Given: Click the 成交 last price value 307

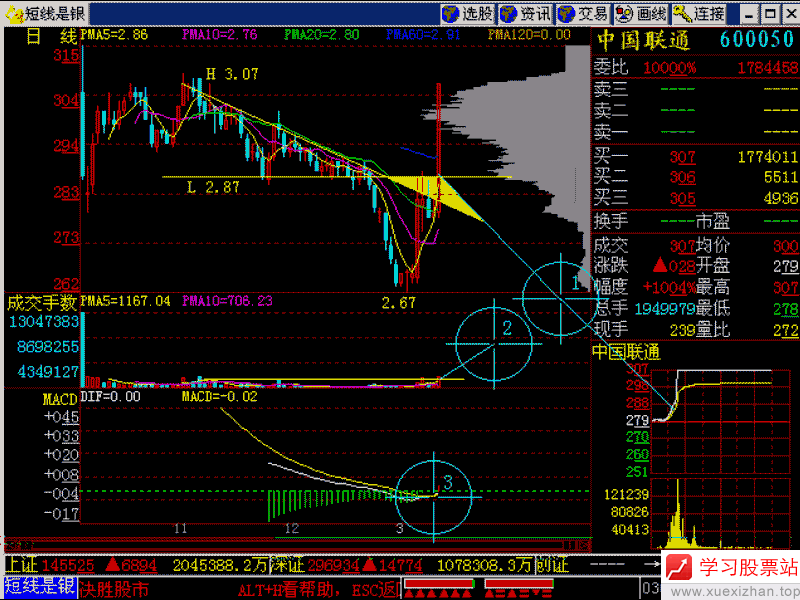Looking at the screenshot, I should (x=683, y=246).
